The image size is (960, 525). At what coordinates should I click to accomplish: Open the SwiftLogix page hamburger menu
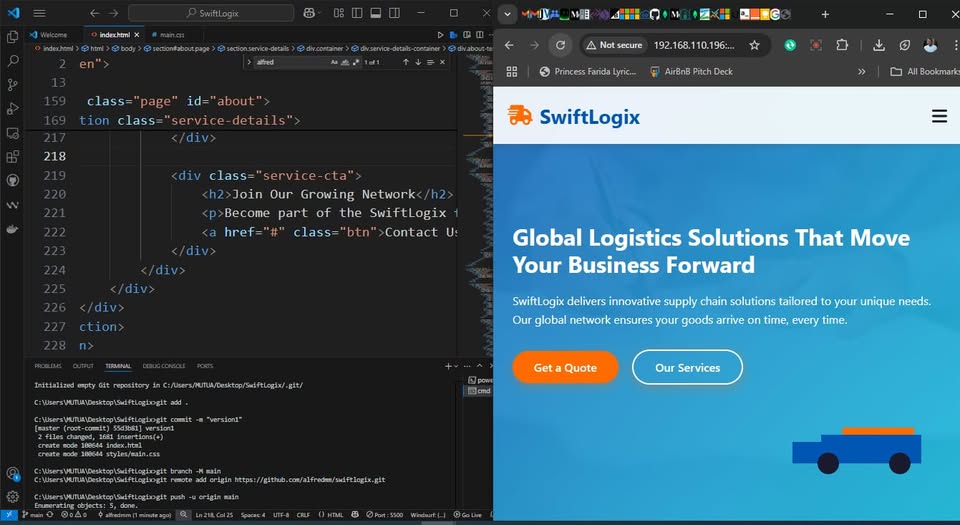pos(939,116)
